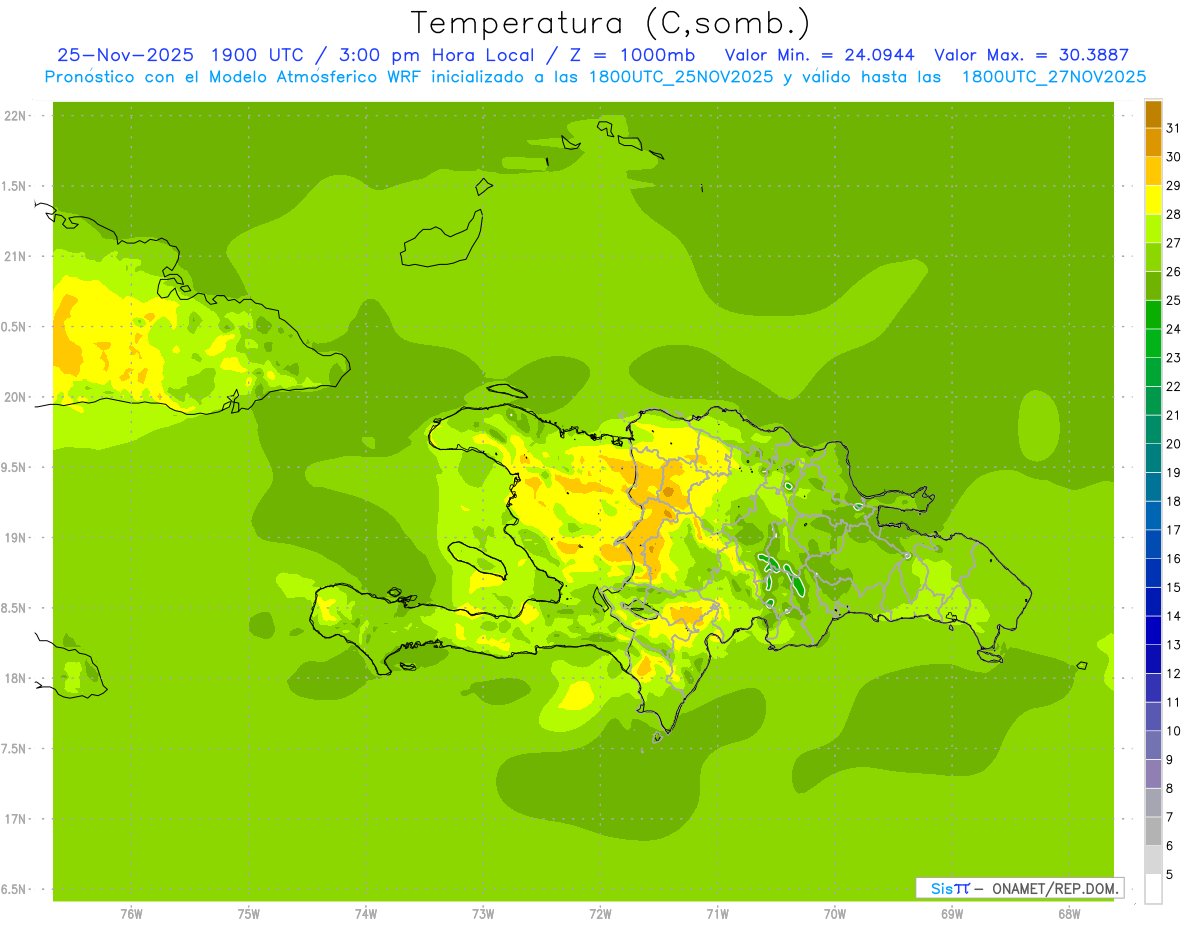1200x927 pixels.
Task: Click the '17N' latitude axis label
Action: 17,820
